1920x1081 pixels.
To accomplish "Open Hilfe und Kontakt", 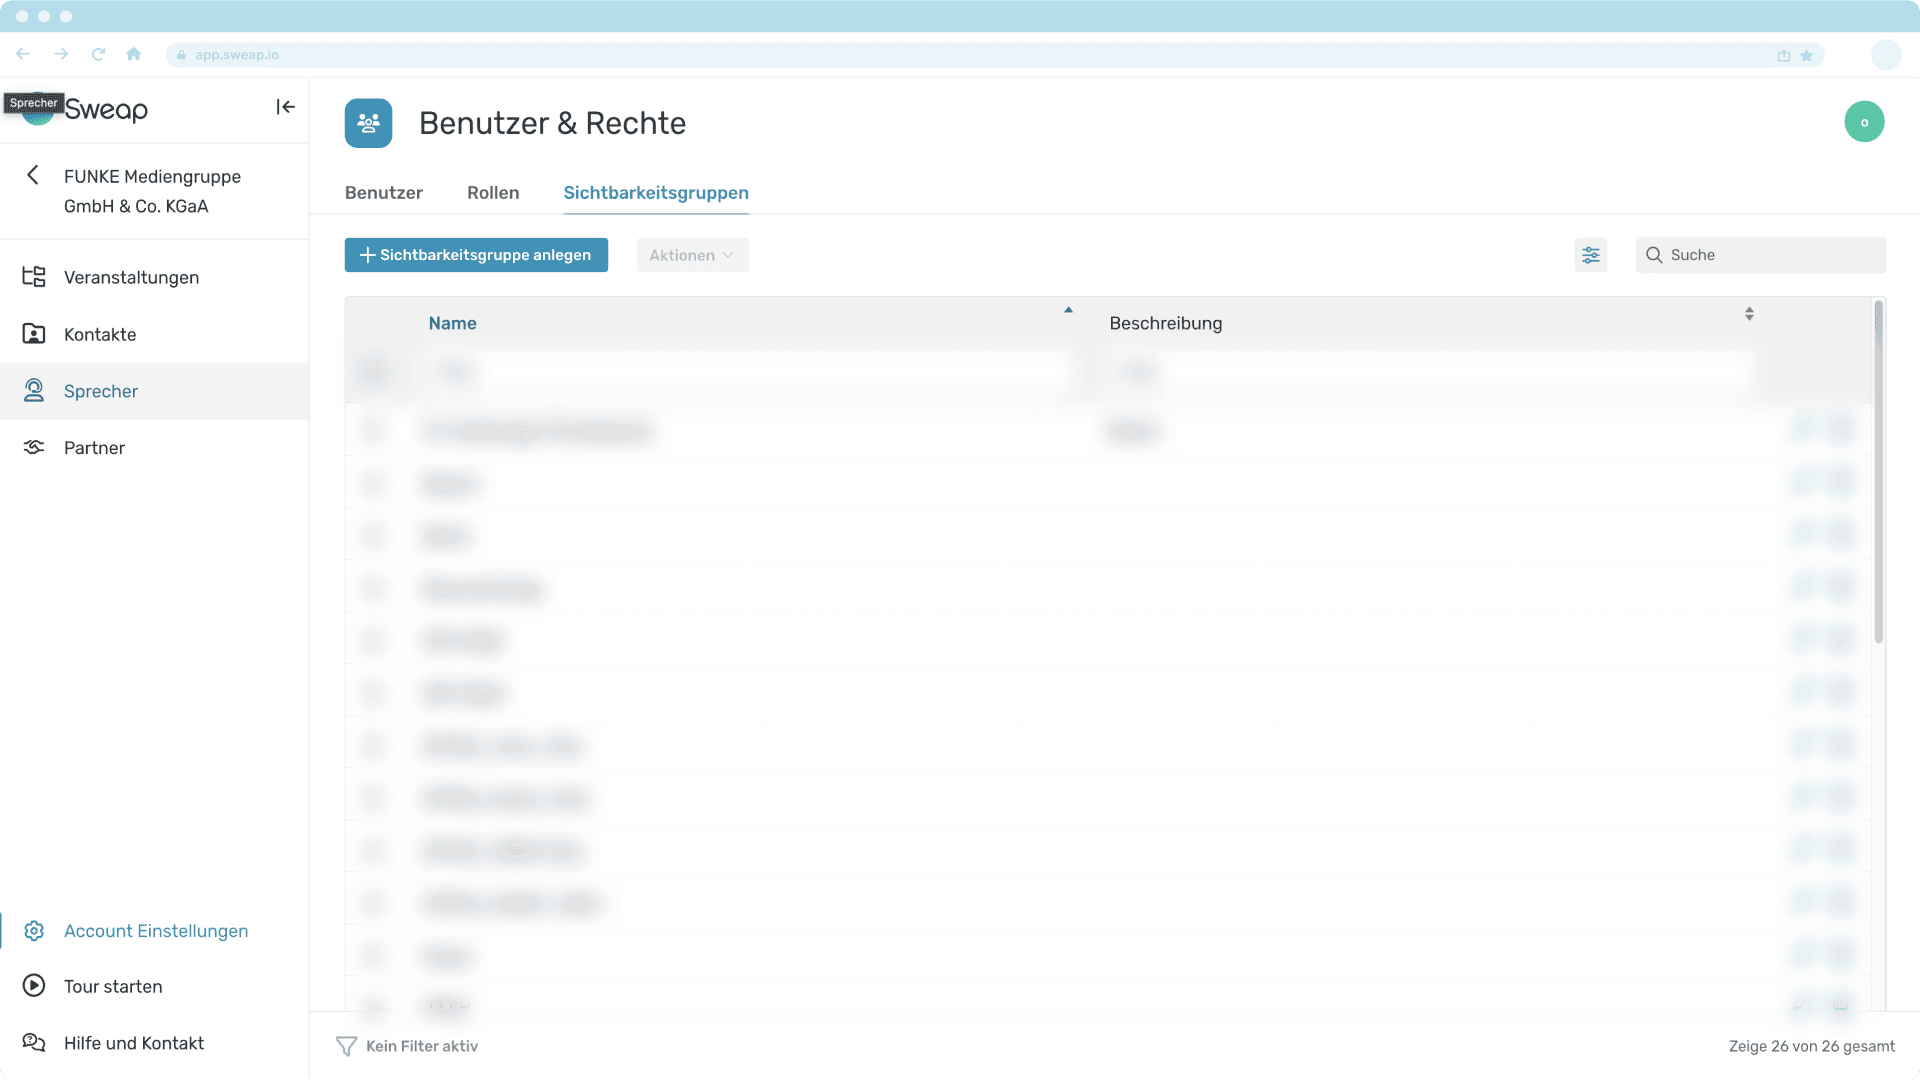I will (x=133, y=1043).
